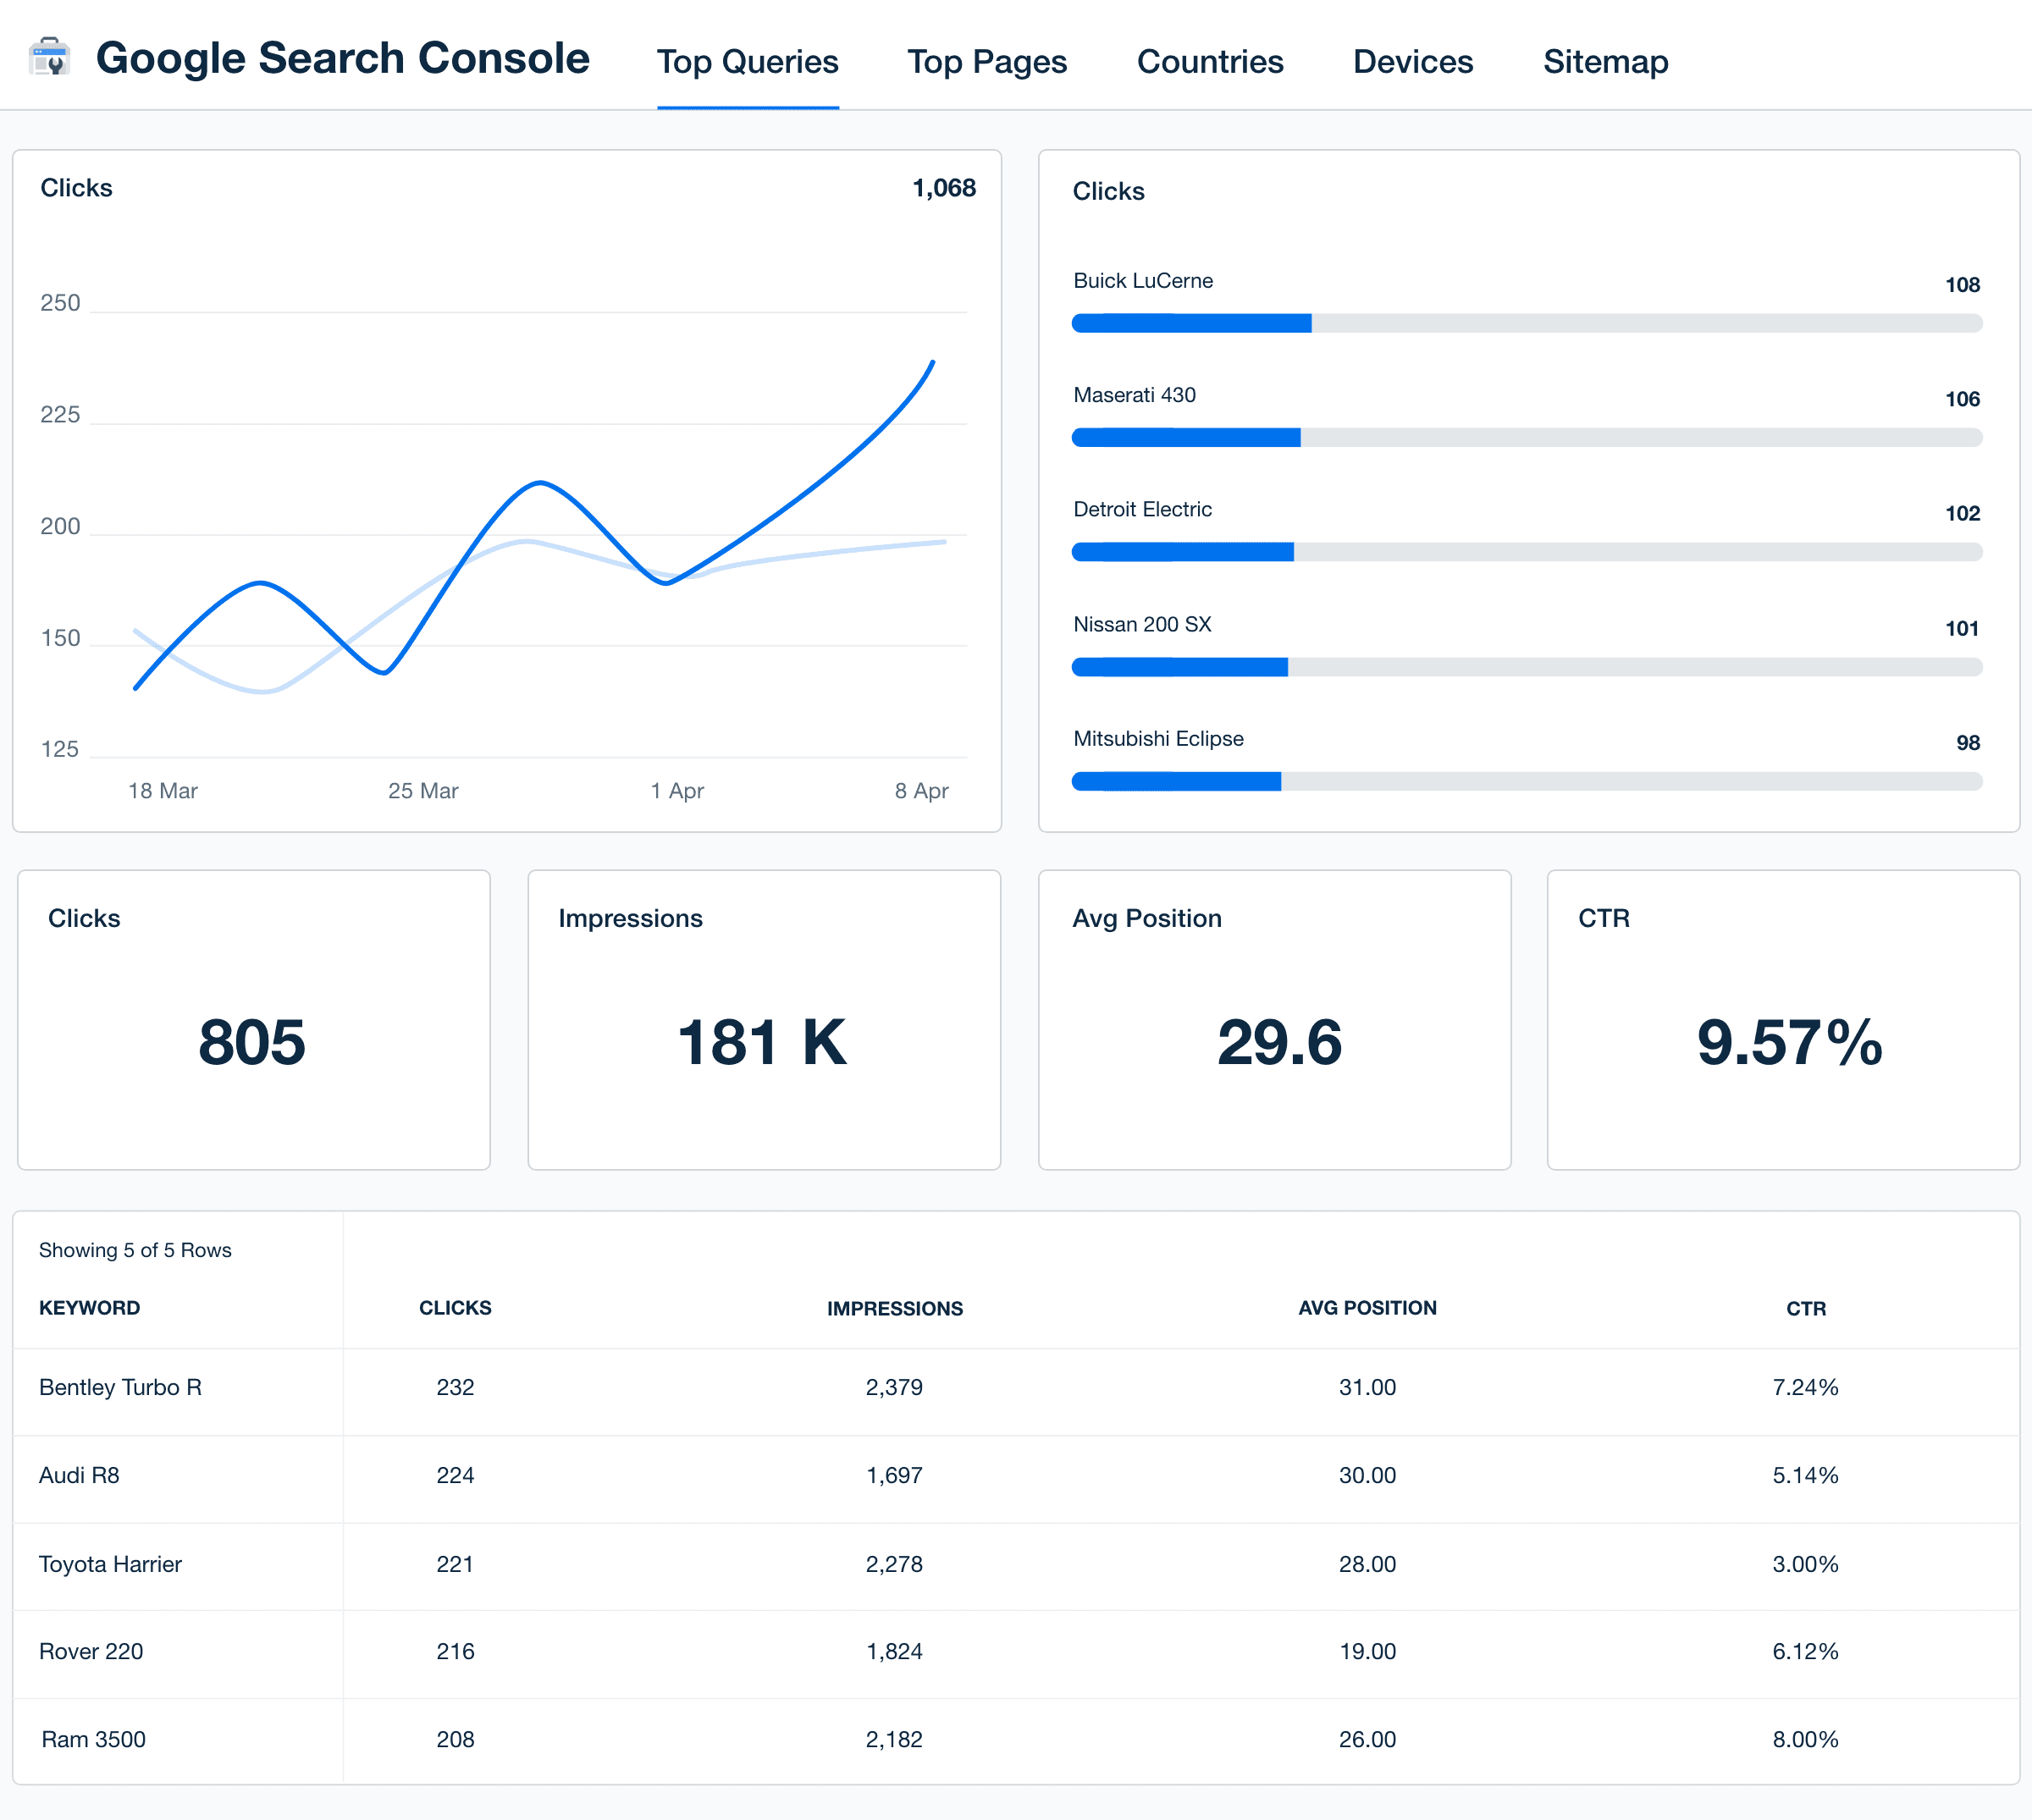Go to the Sitemap tab

click(1604, 62)
